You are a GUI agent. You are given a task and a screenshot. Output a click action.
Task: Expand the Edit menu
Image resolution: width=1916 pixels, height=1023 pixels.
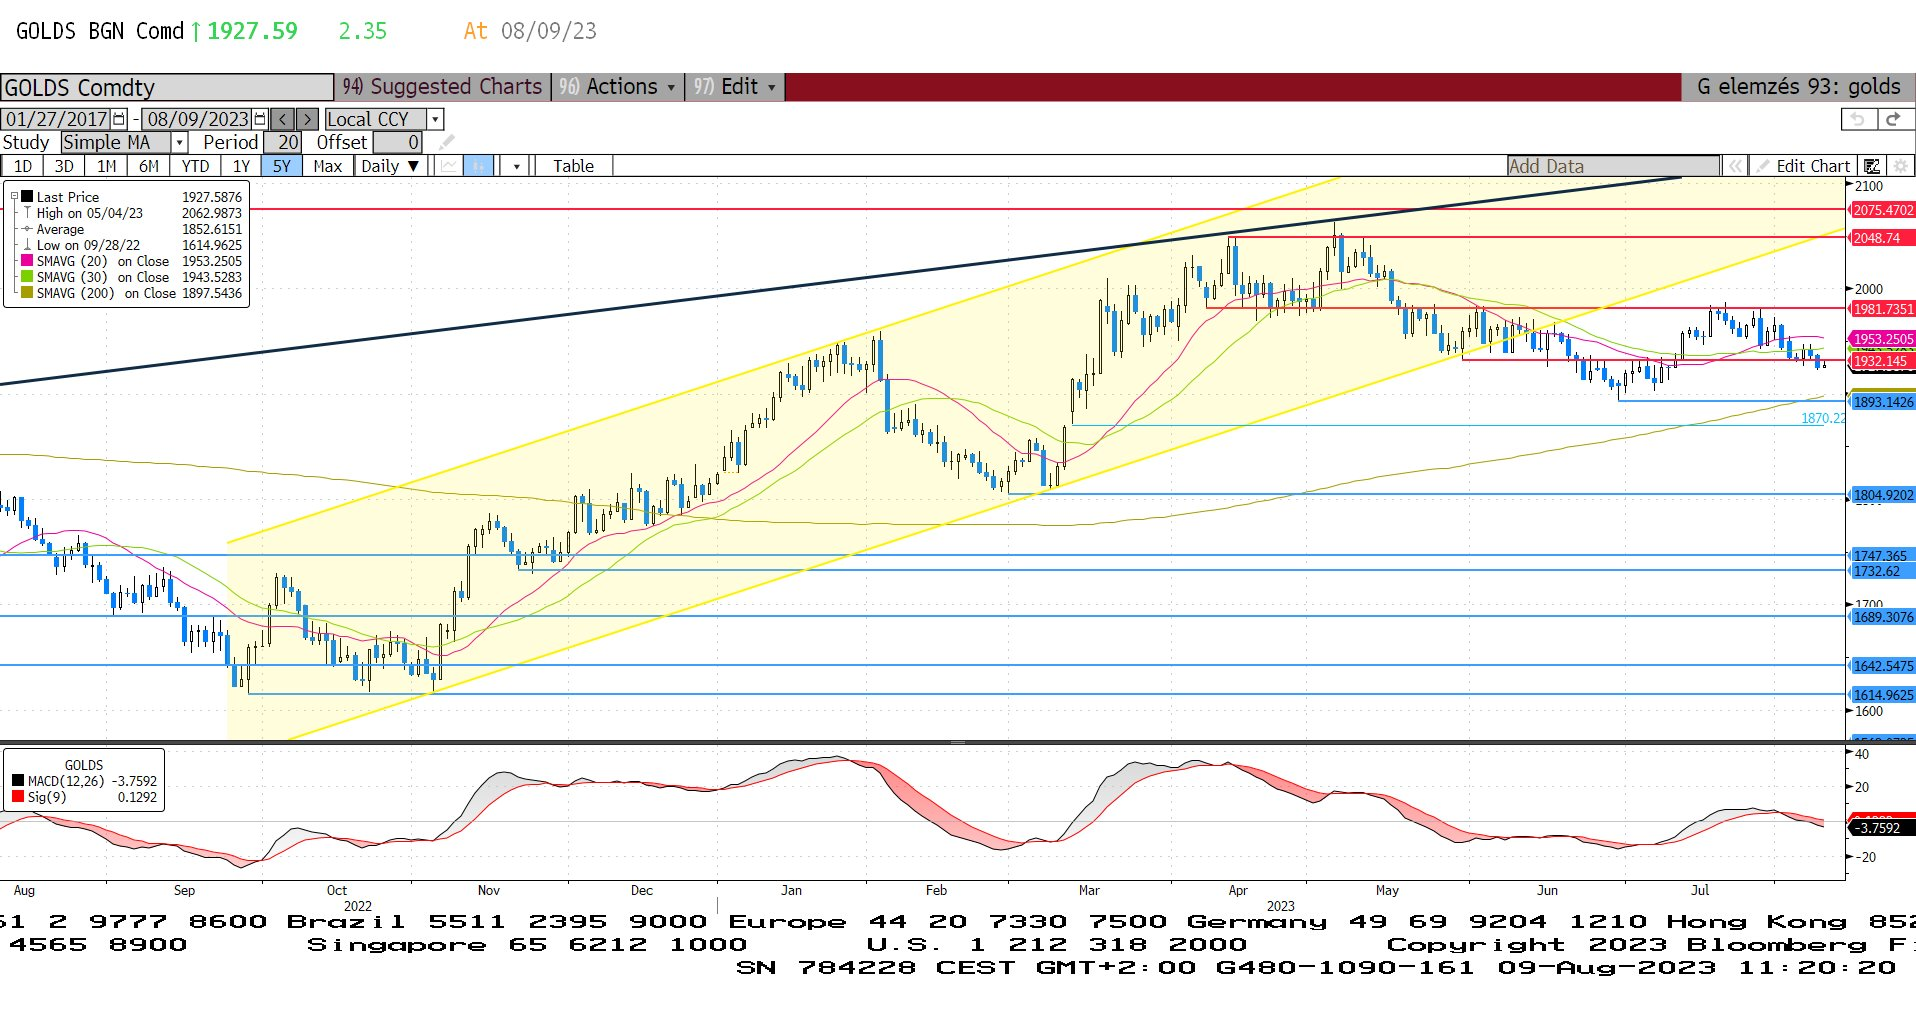point(735,86)
